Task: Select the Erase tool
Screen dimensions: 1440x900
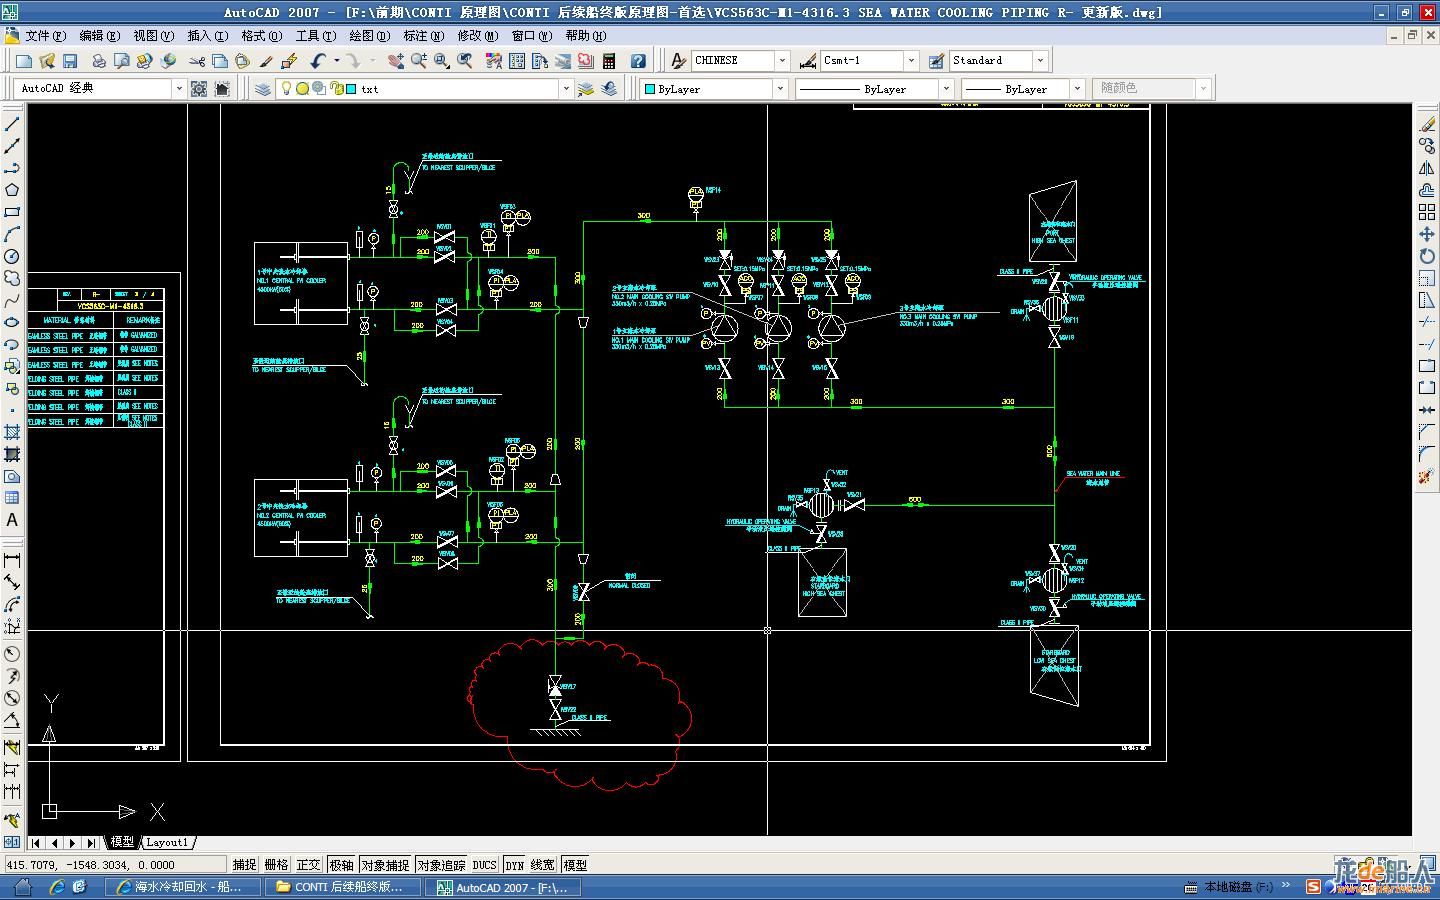Action: coord(1427,124)
